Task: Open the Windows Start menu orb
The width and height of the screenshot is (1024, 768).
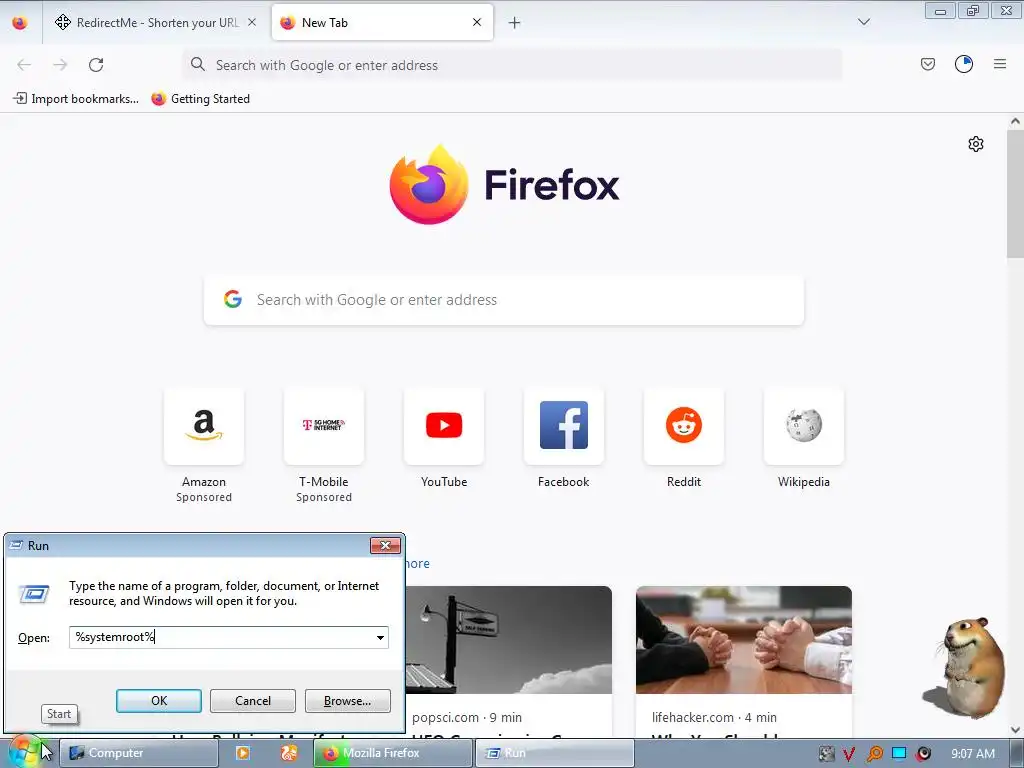Action: coord(25,752)
